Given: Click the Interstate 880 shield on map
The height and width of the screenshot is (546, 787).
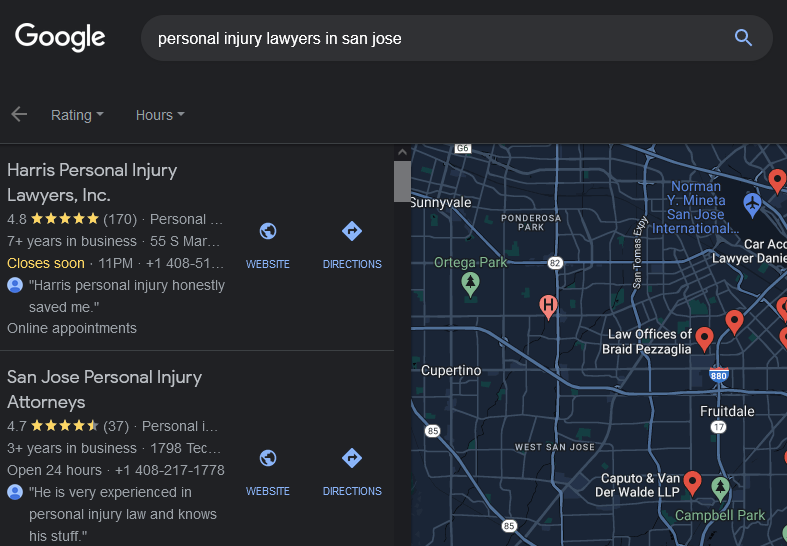Looking at the screenshot, I should click(719, 375).
